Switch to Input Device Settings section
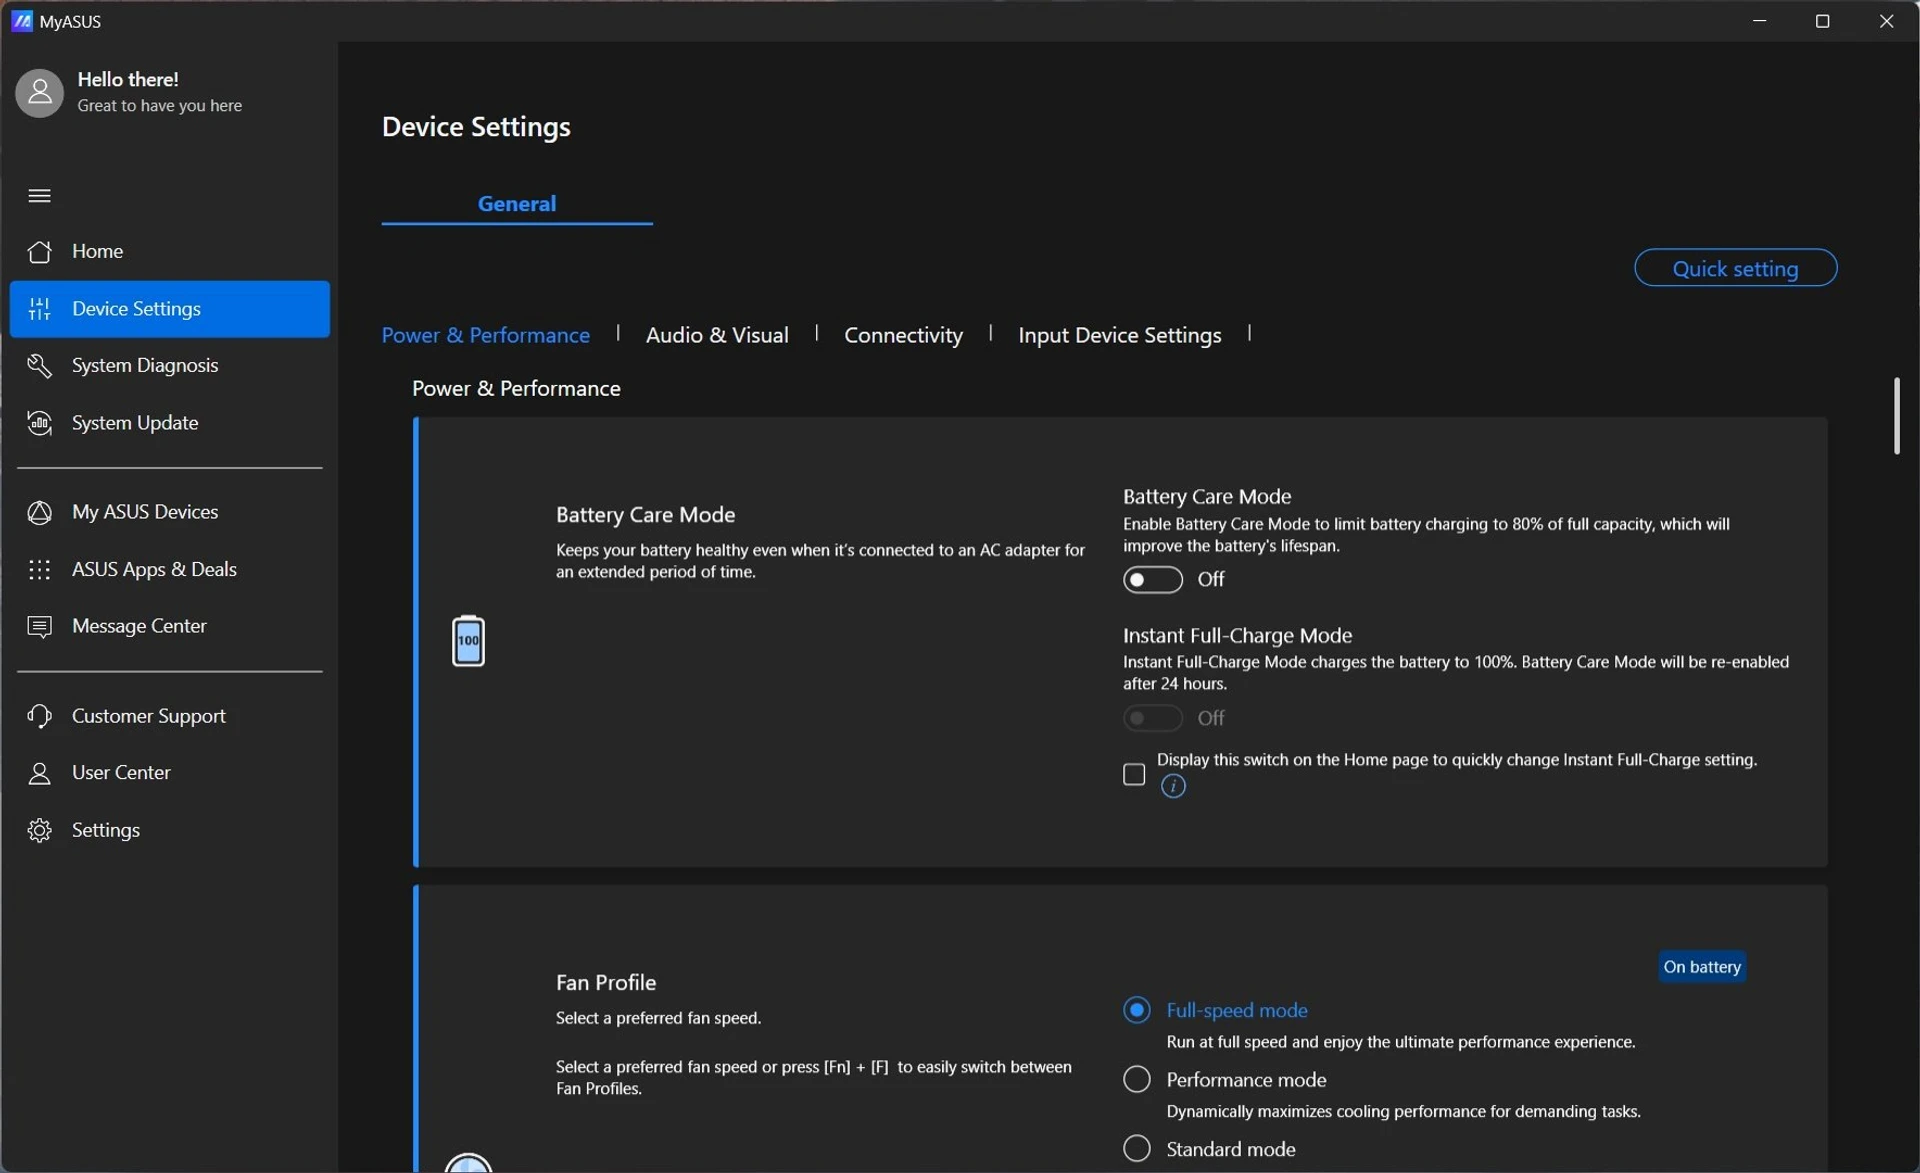 (1120, 335)
